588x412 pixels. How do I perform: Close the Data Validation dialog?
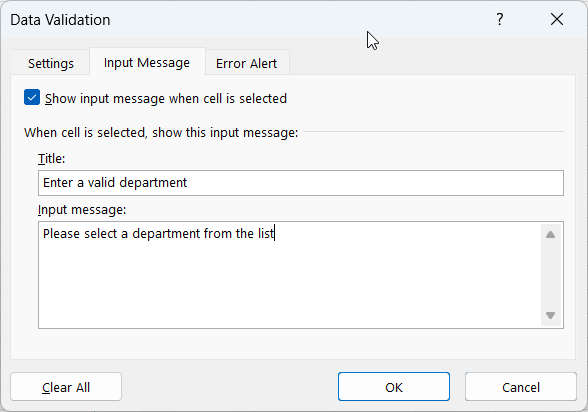point(557,19)
